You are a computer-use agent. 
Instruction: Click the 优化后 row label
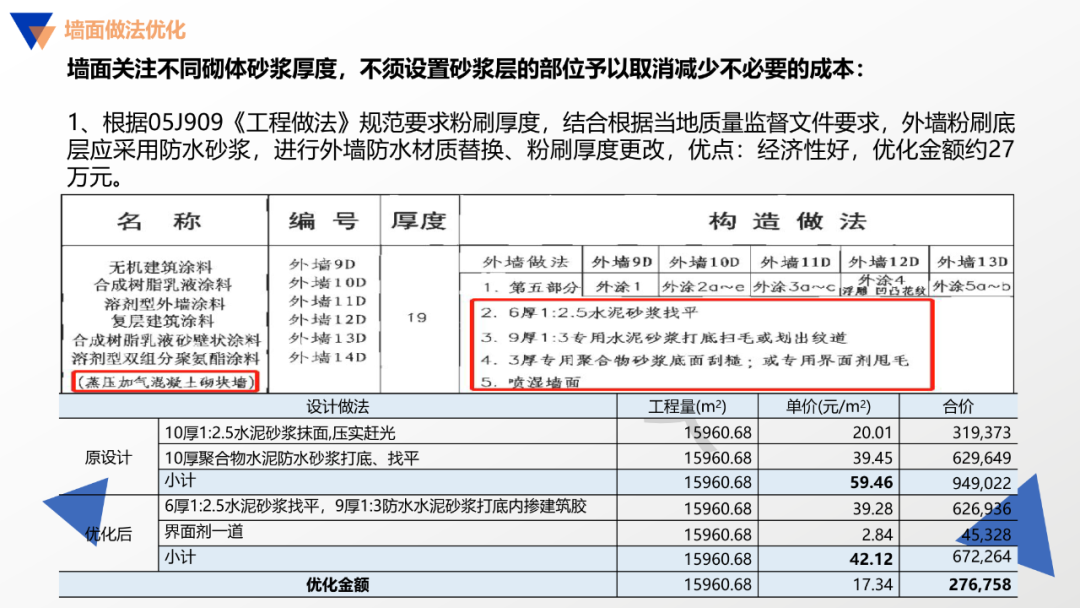[108, 534]
